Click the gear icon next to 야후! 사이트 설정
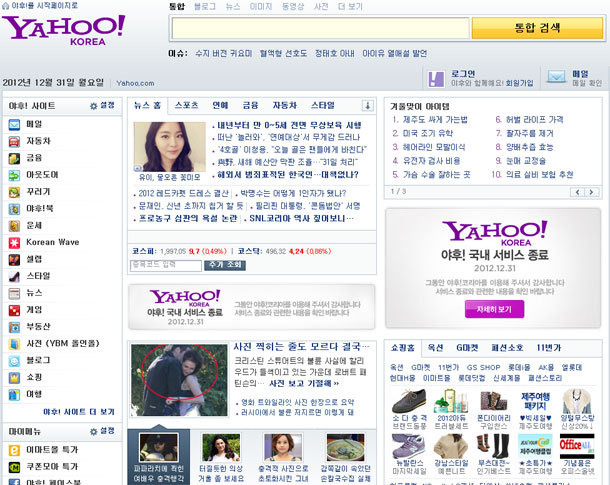Screen dimensions: 610x485 tap(93, 106)
